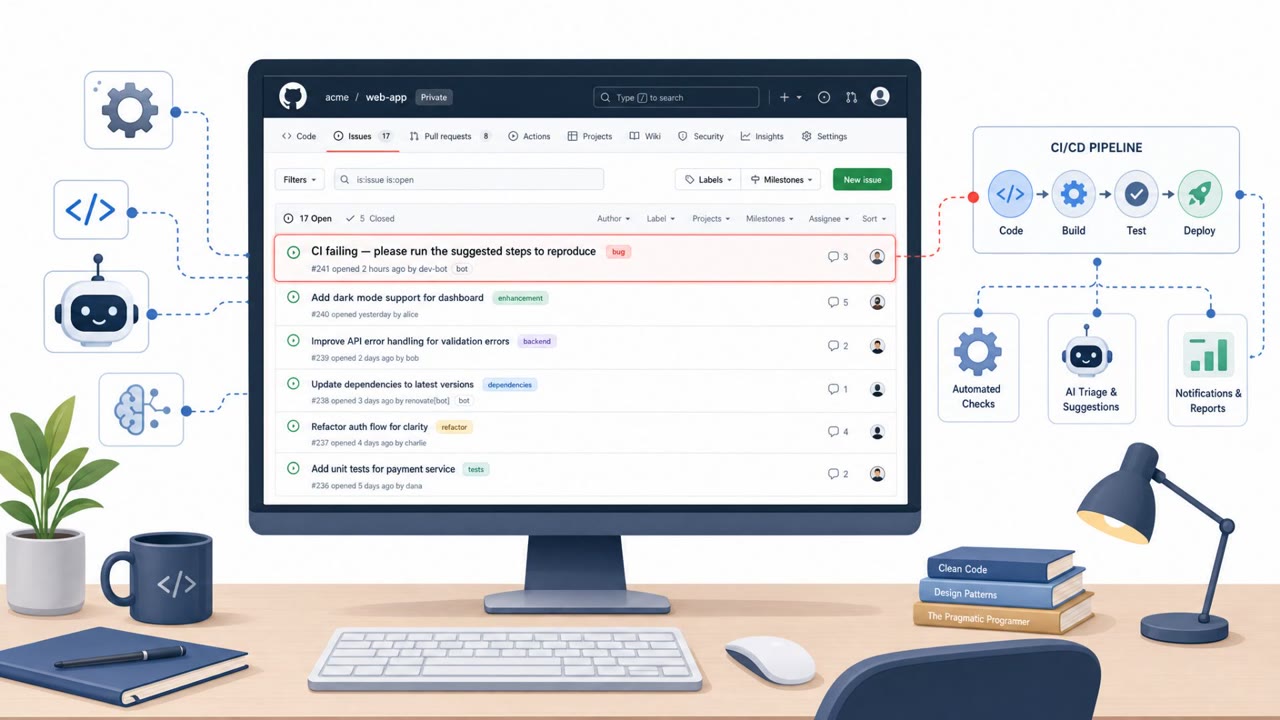Go to the web-app repository link
Image resolution: width=1280 pixels, height=720 pixels.
tap(386, 97)
